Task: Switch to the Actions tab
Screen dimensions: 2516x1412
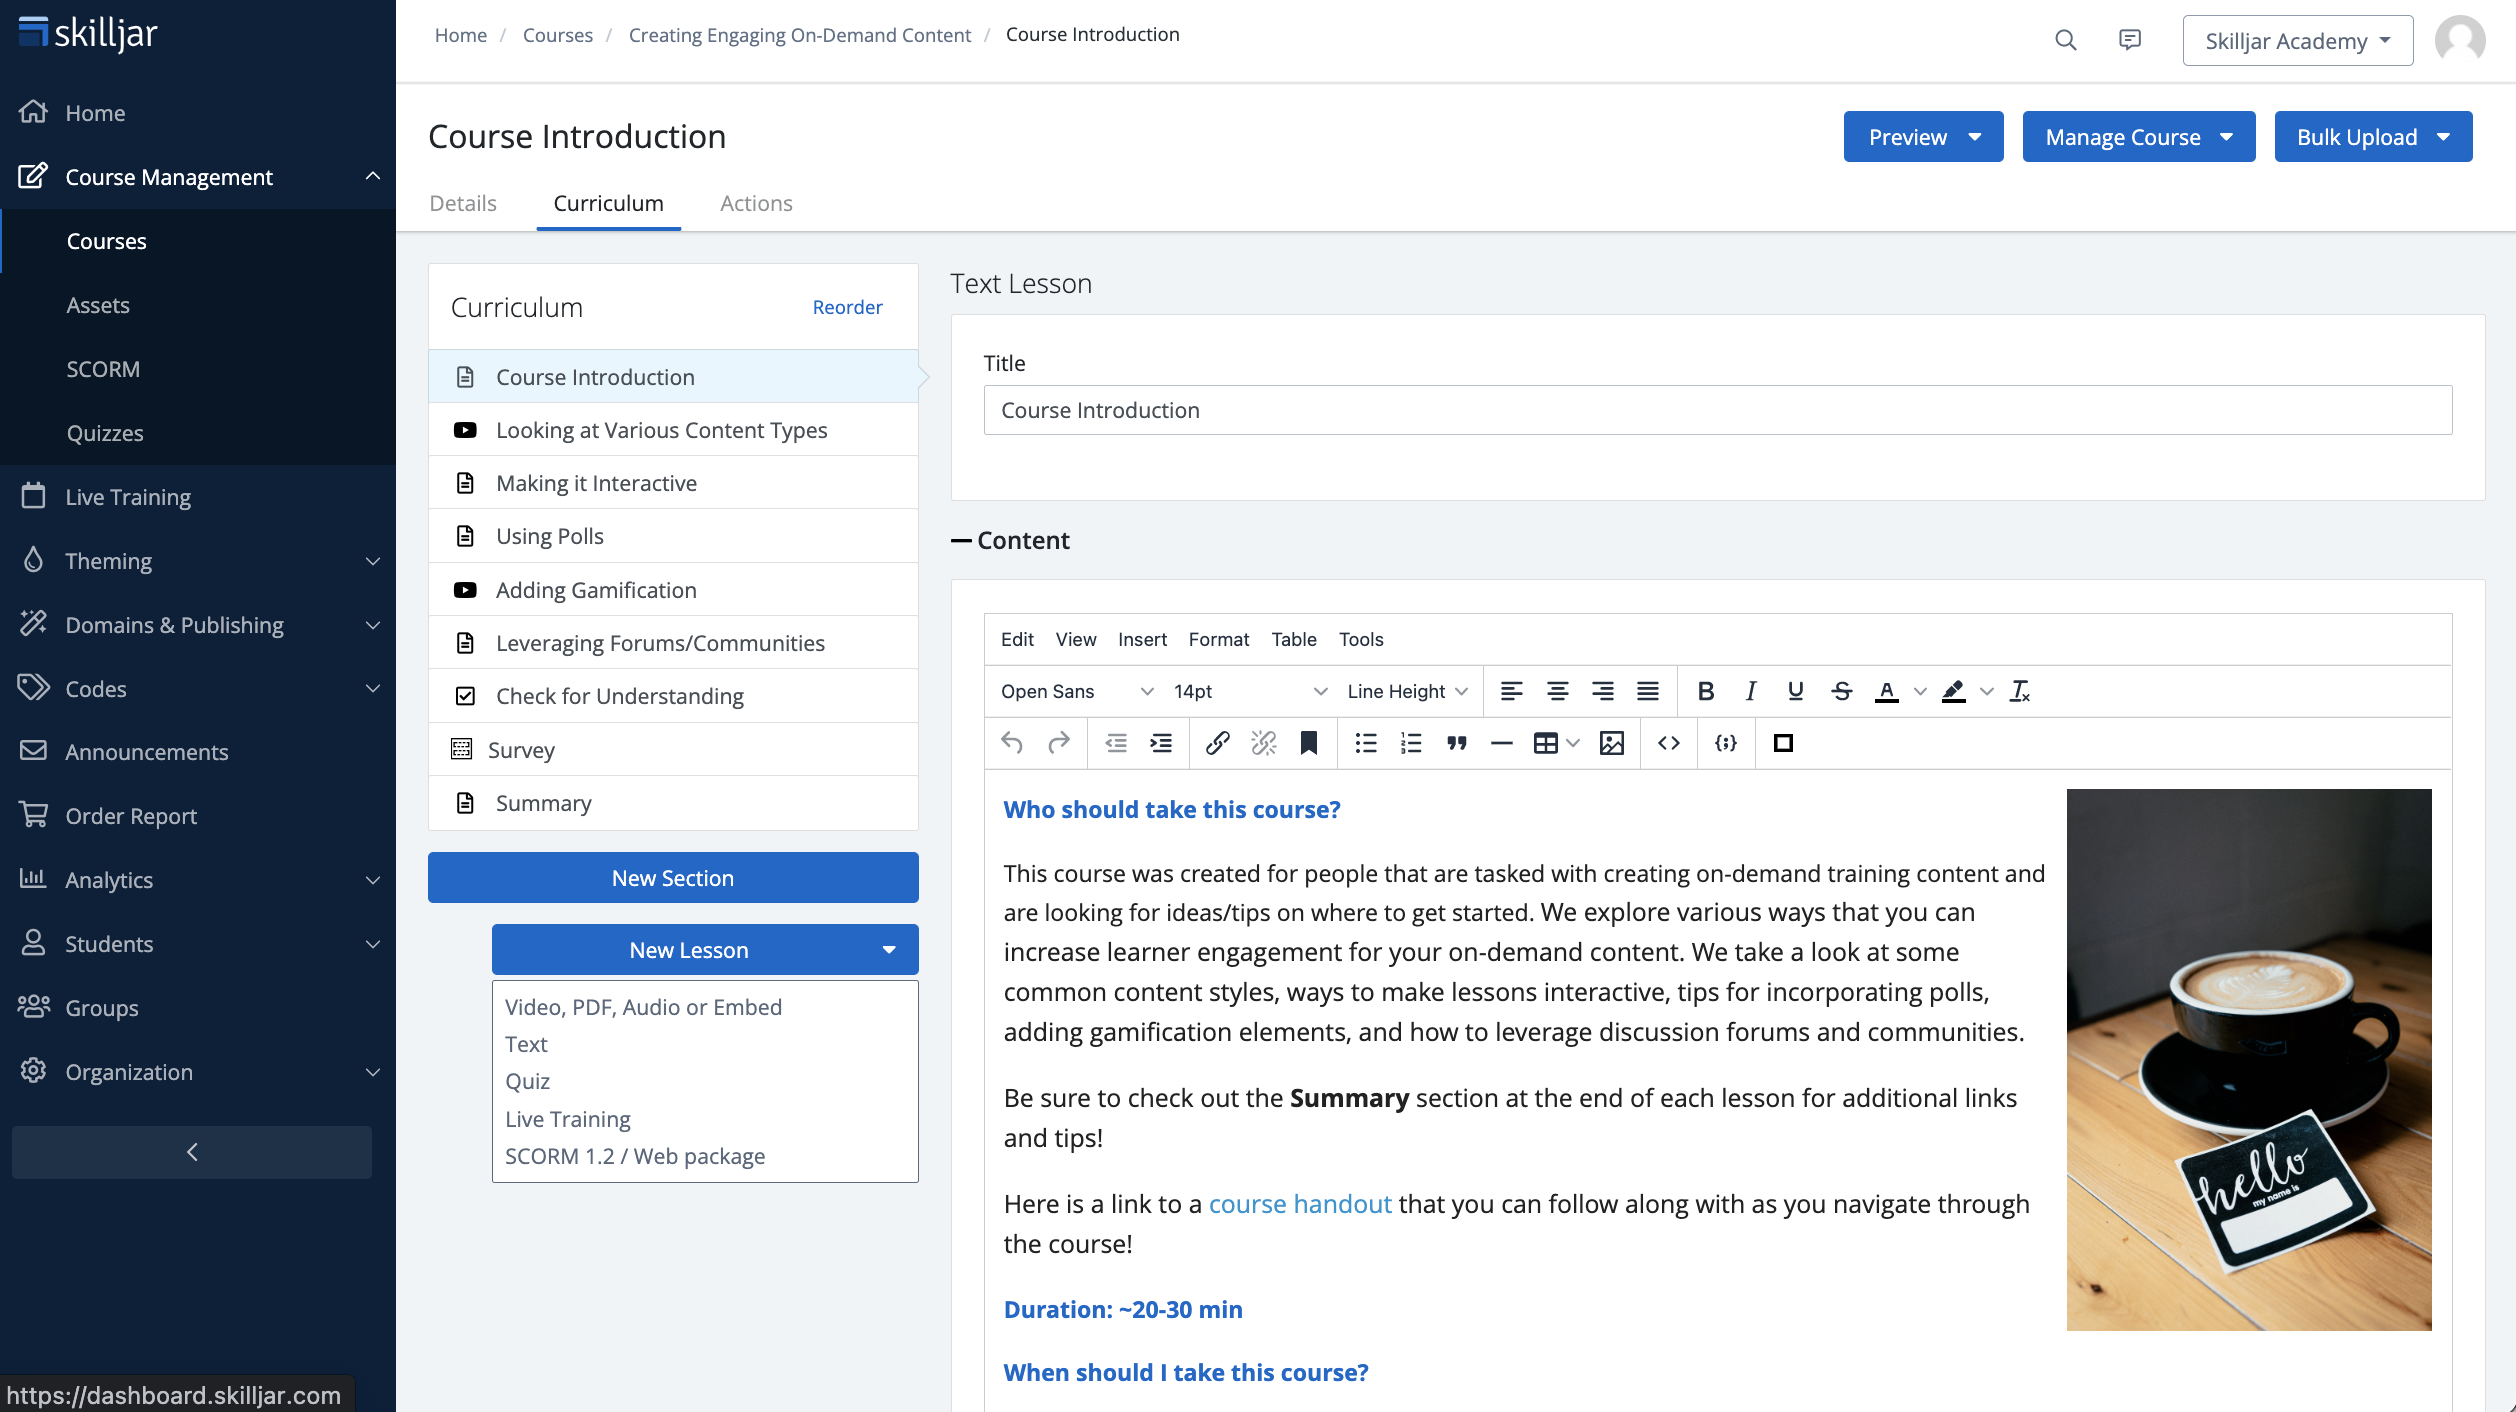Action: (756, 203)
